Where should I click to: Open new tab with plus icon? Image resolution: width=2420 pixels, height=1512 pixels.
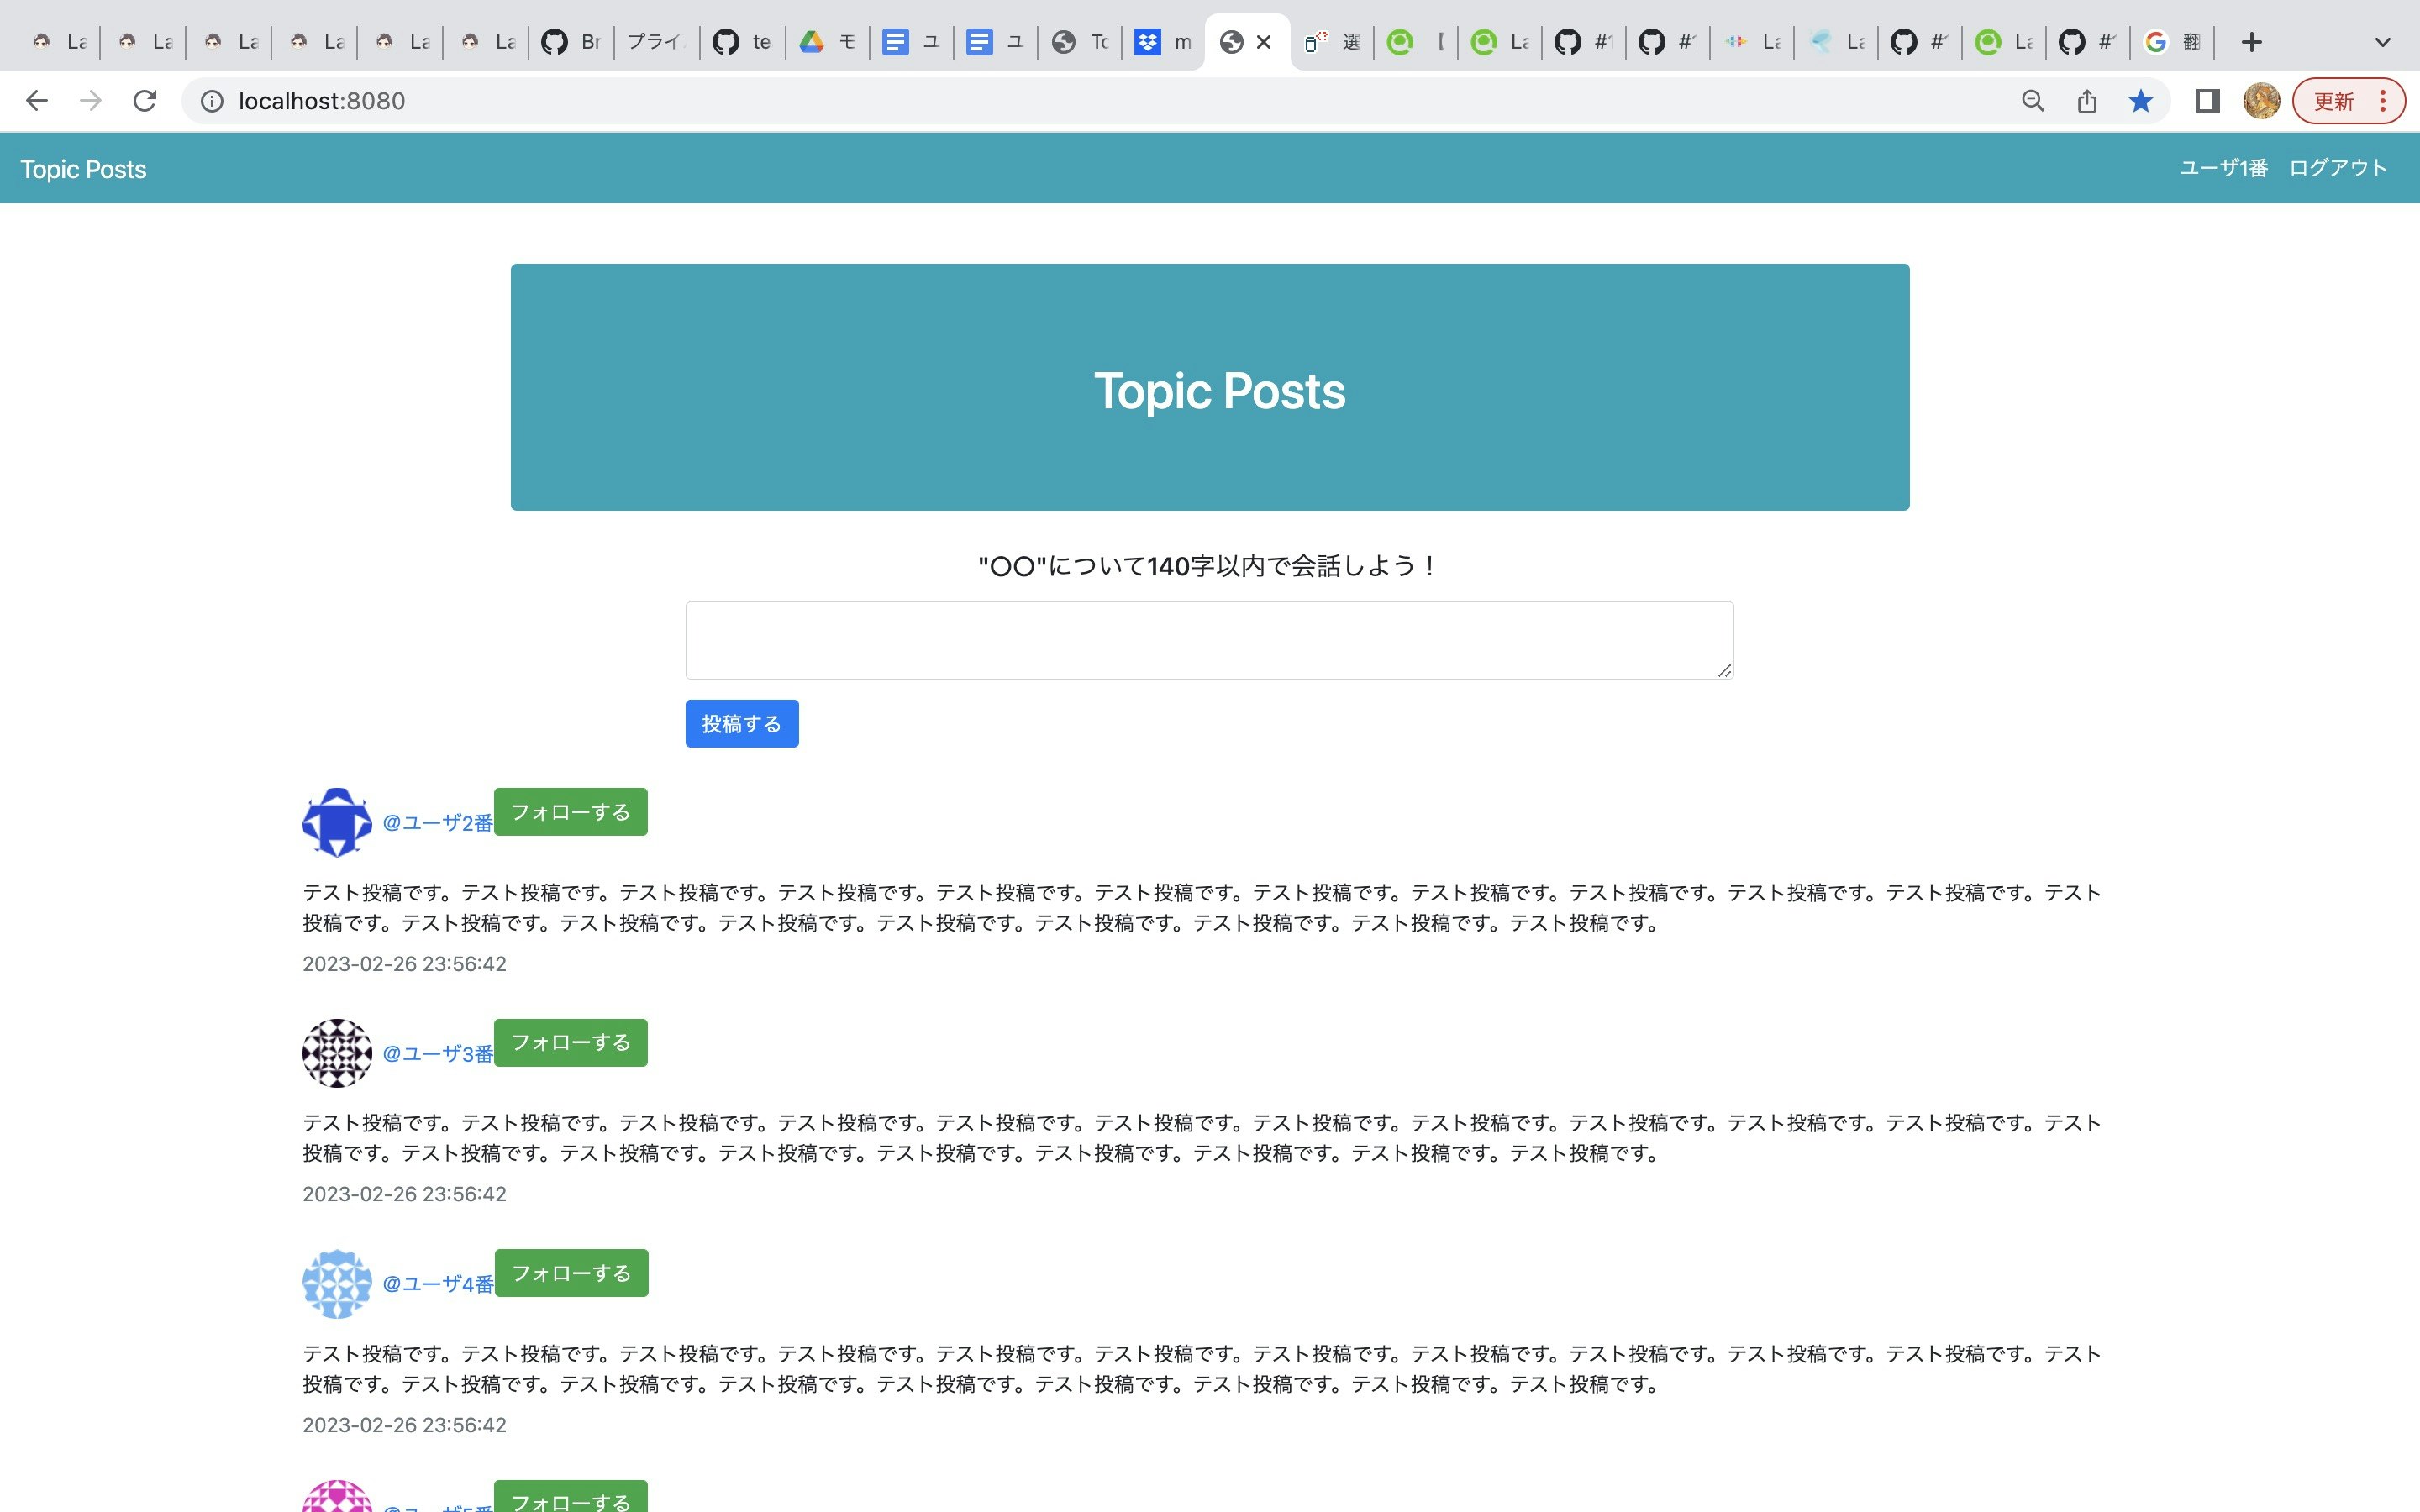click(x=2251, y=42)
